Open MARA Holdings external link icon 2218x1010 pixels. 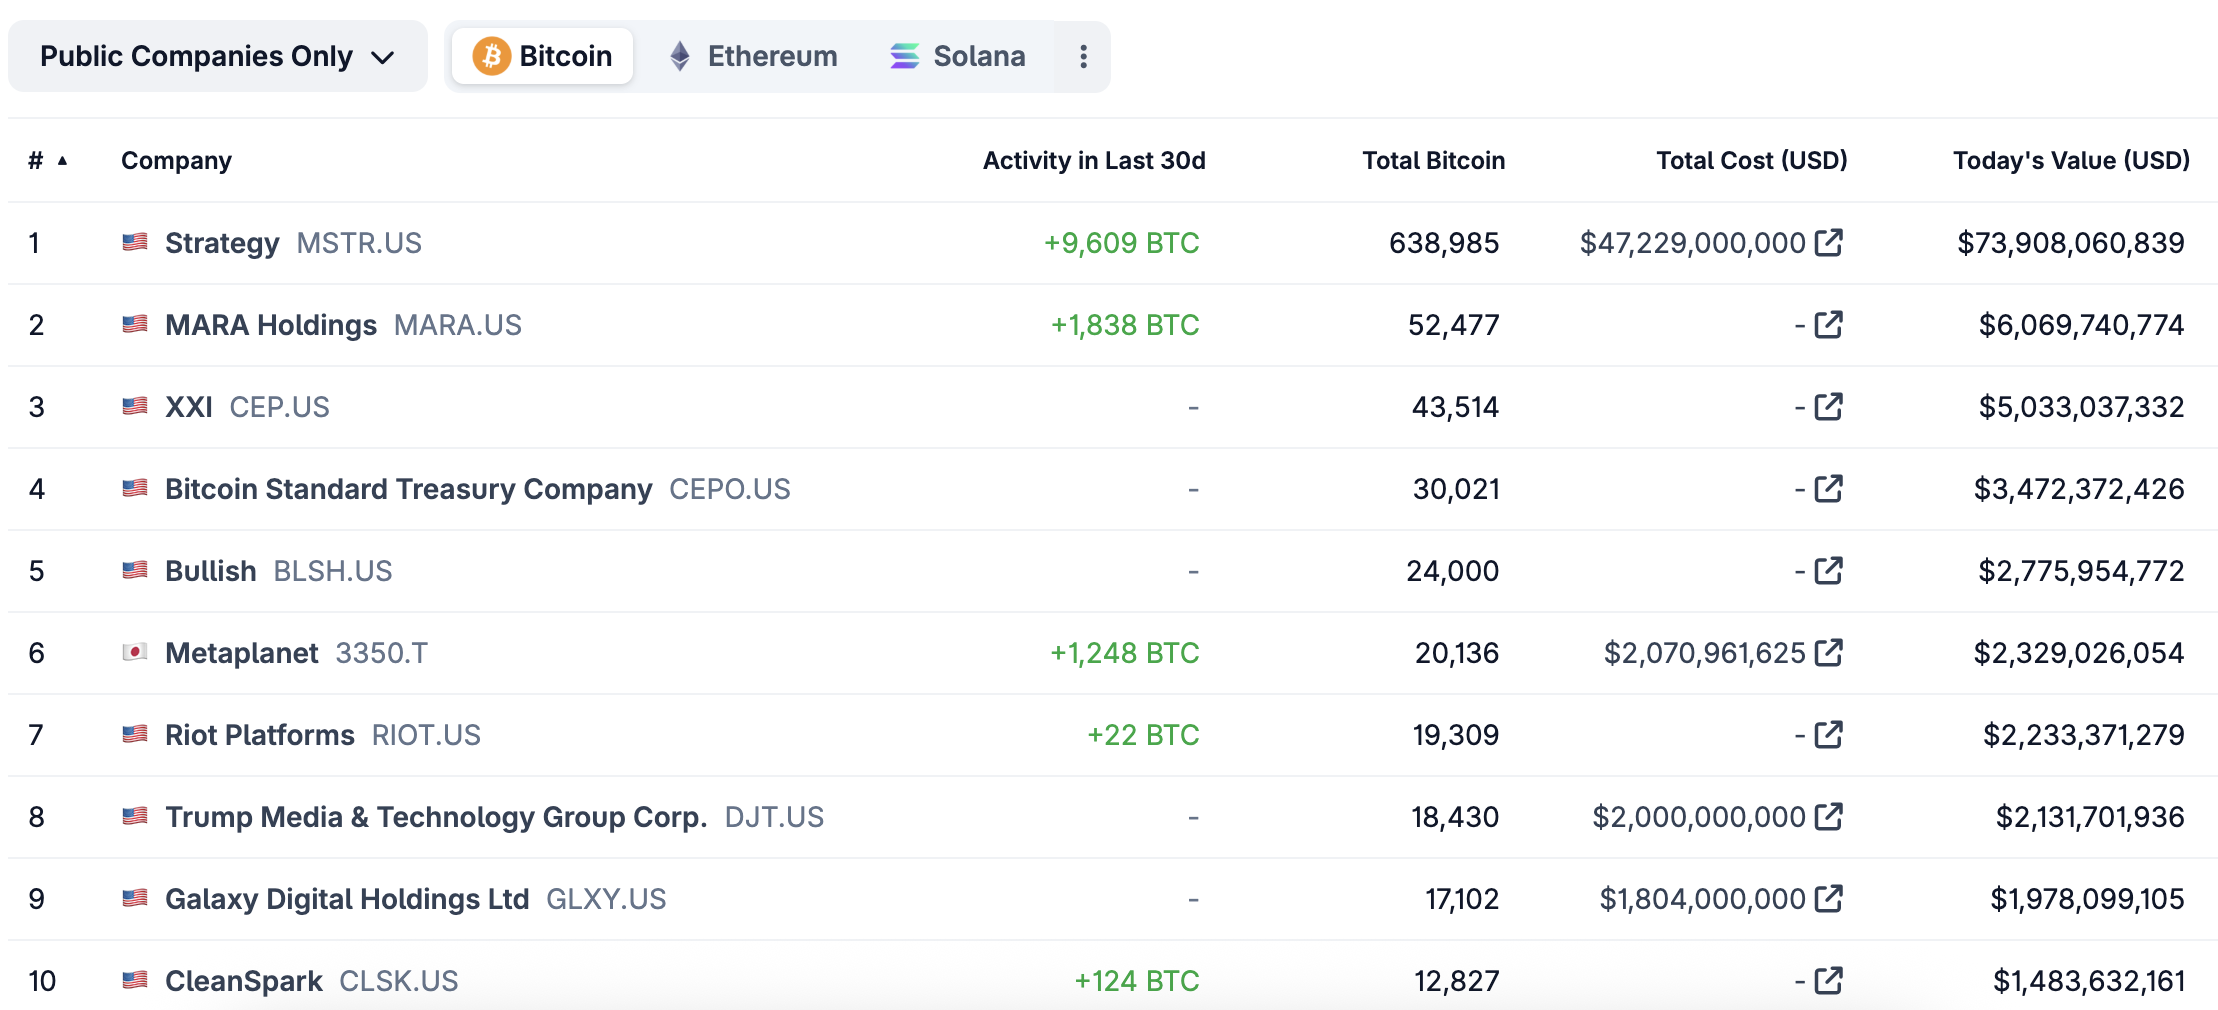pos(1829,324)
